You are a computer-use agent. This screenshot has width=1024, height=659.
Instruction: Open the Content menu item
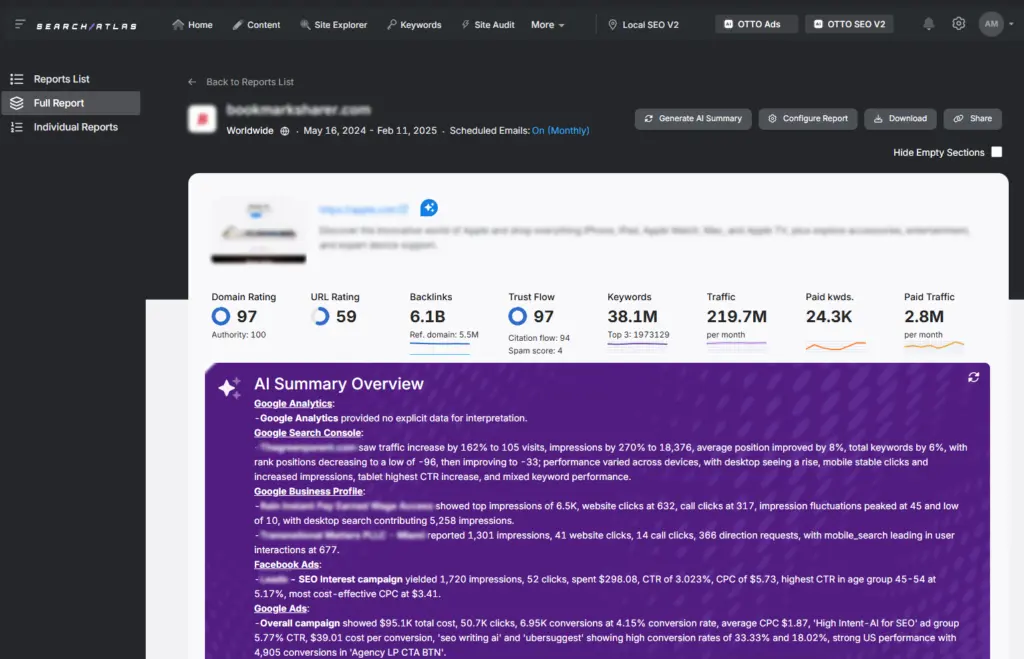(256, 25)
